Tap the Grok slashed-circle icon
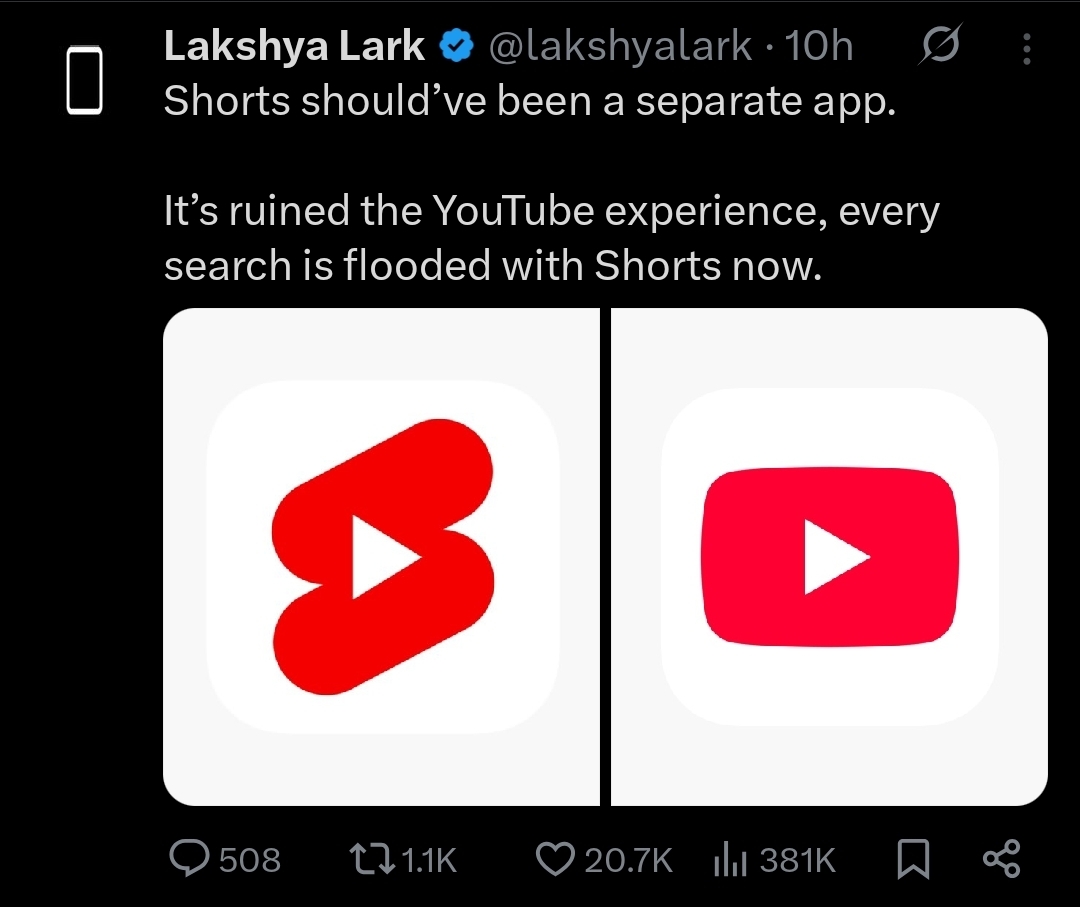 [941, 46]
